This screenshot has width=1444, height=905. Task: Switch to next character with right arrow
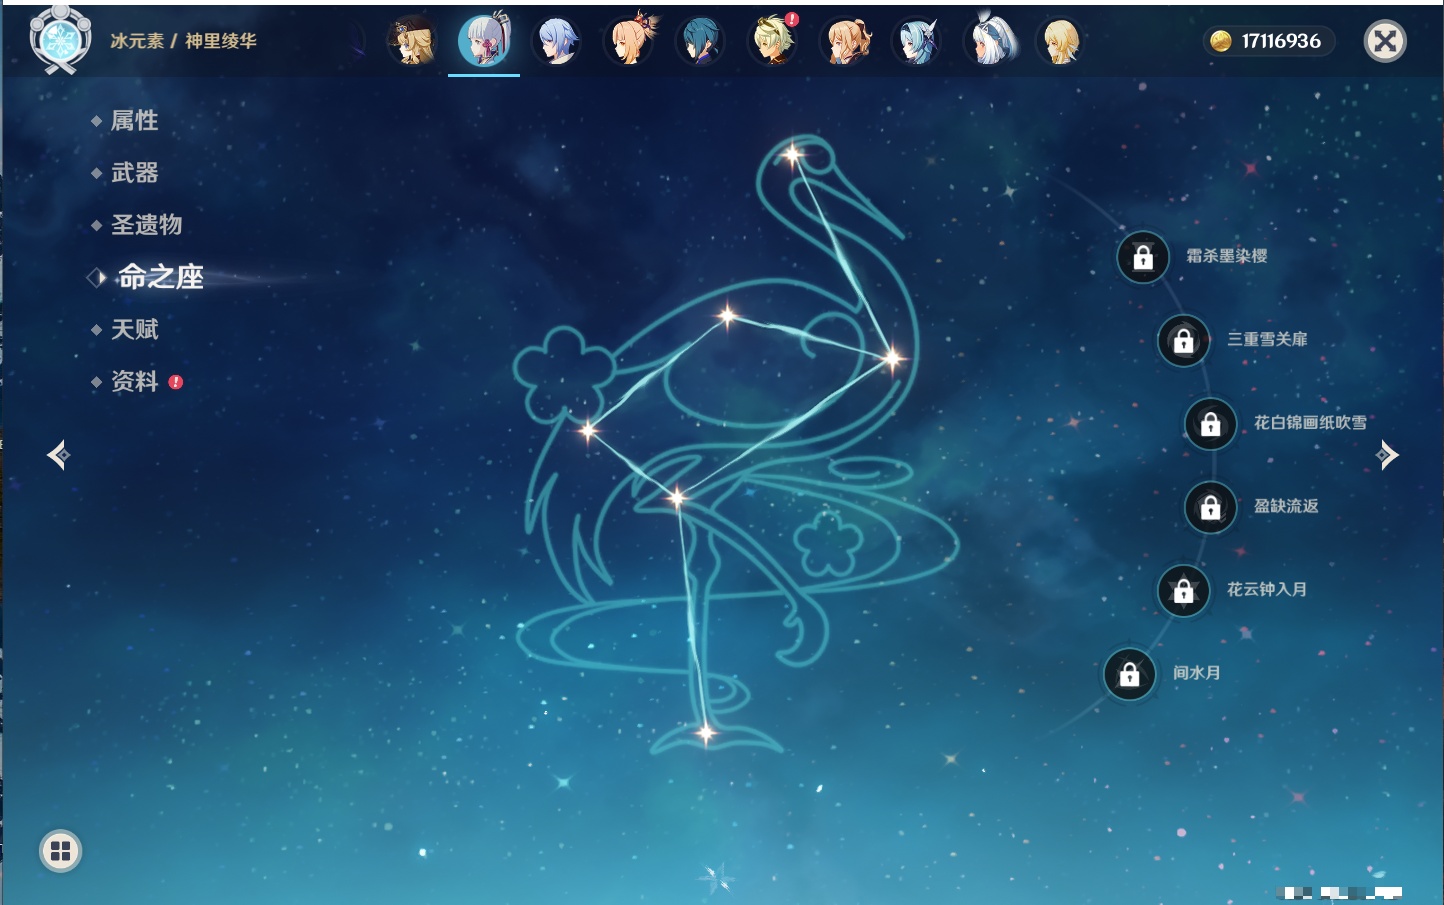coord(1387,455)
